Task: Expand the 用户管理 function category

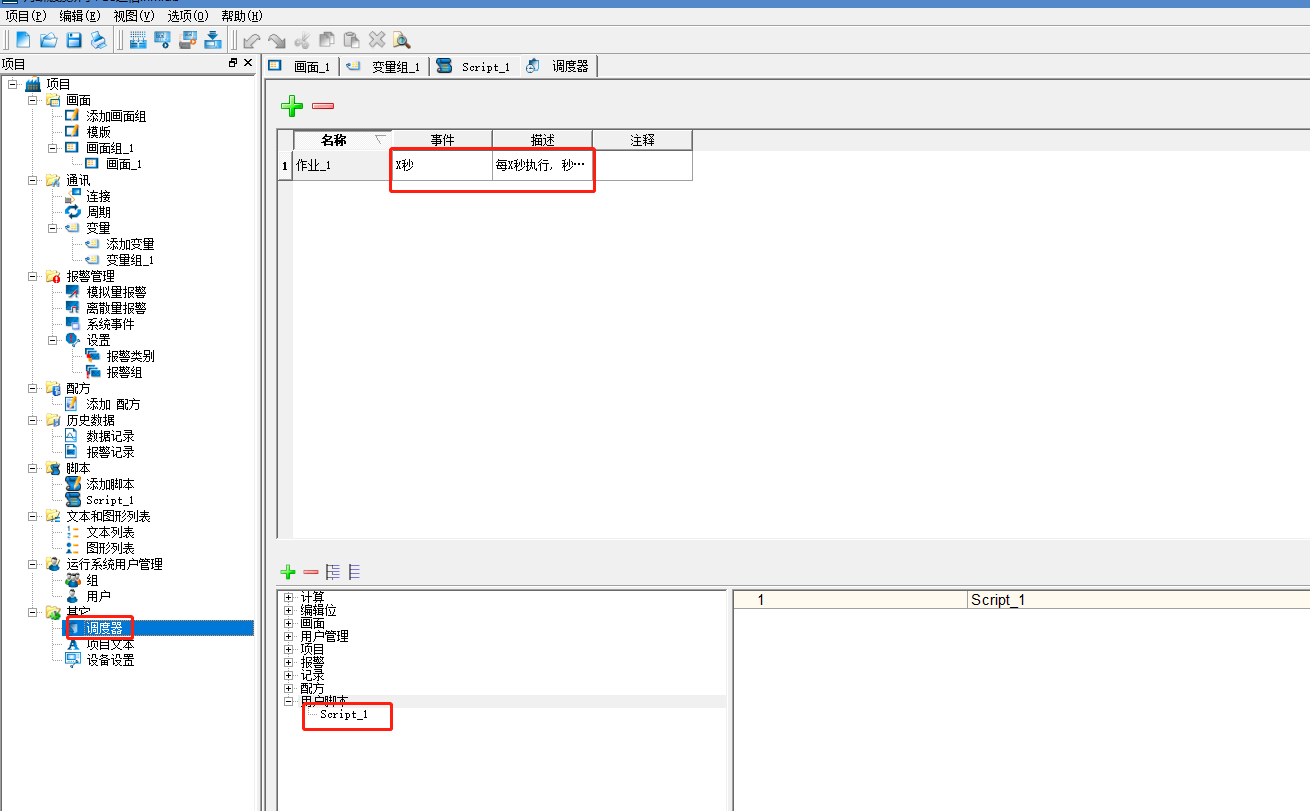Action: [289, 636]
